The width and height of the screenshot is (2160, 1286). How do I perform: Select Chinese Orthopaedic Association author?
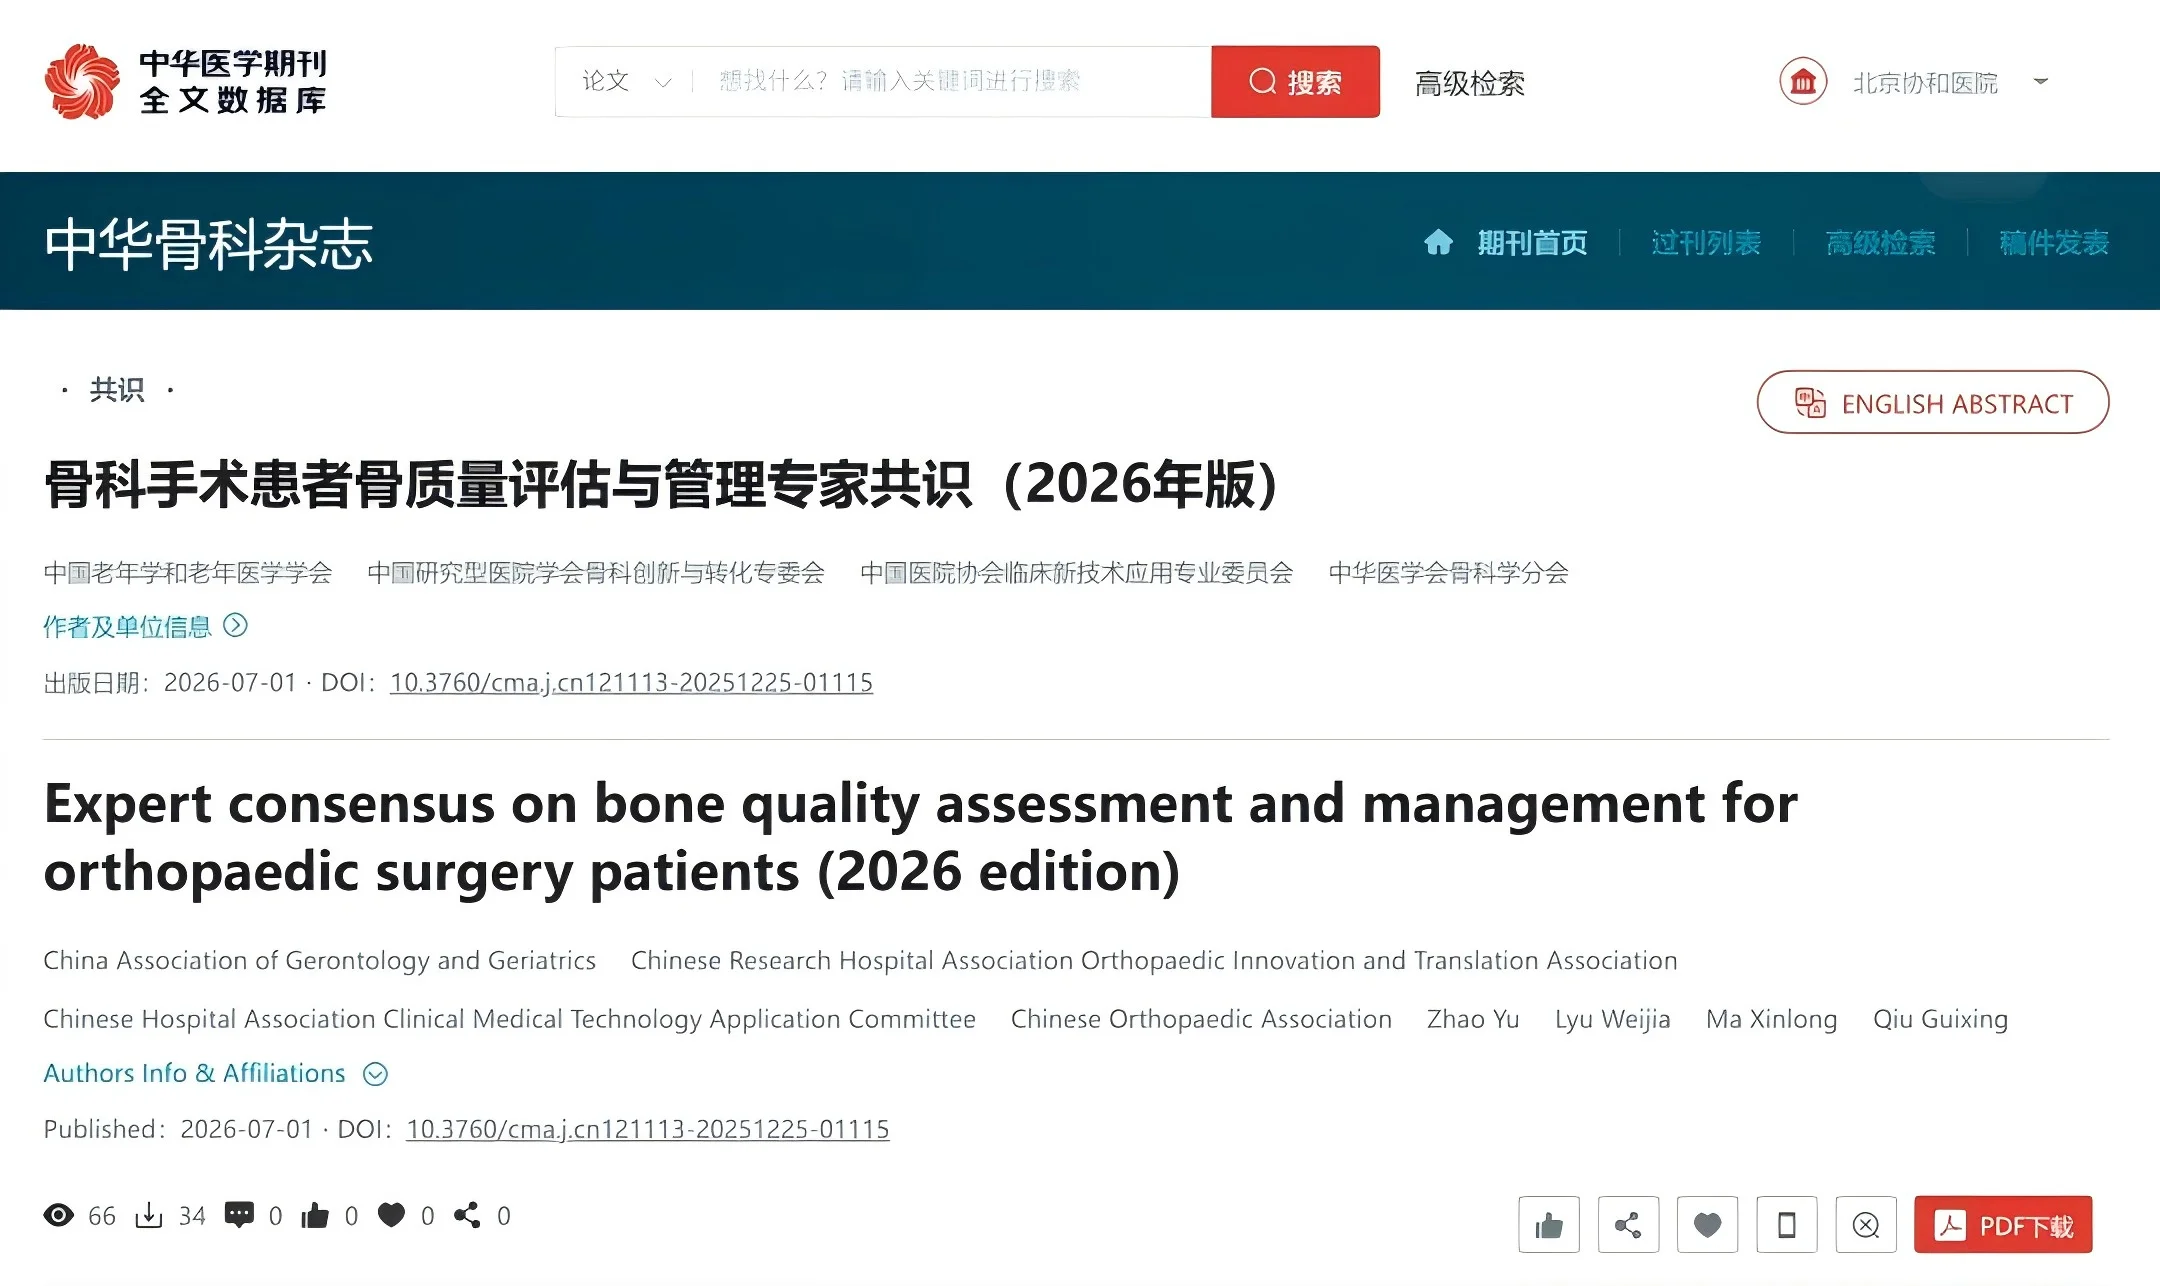[x=1201, y=1019]
